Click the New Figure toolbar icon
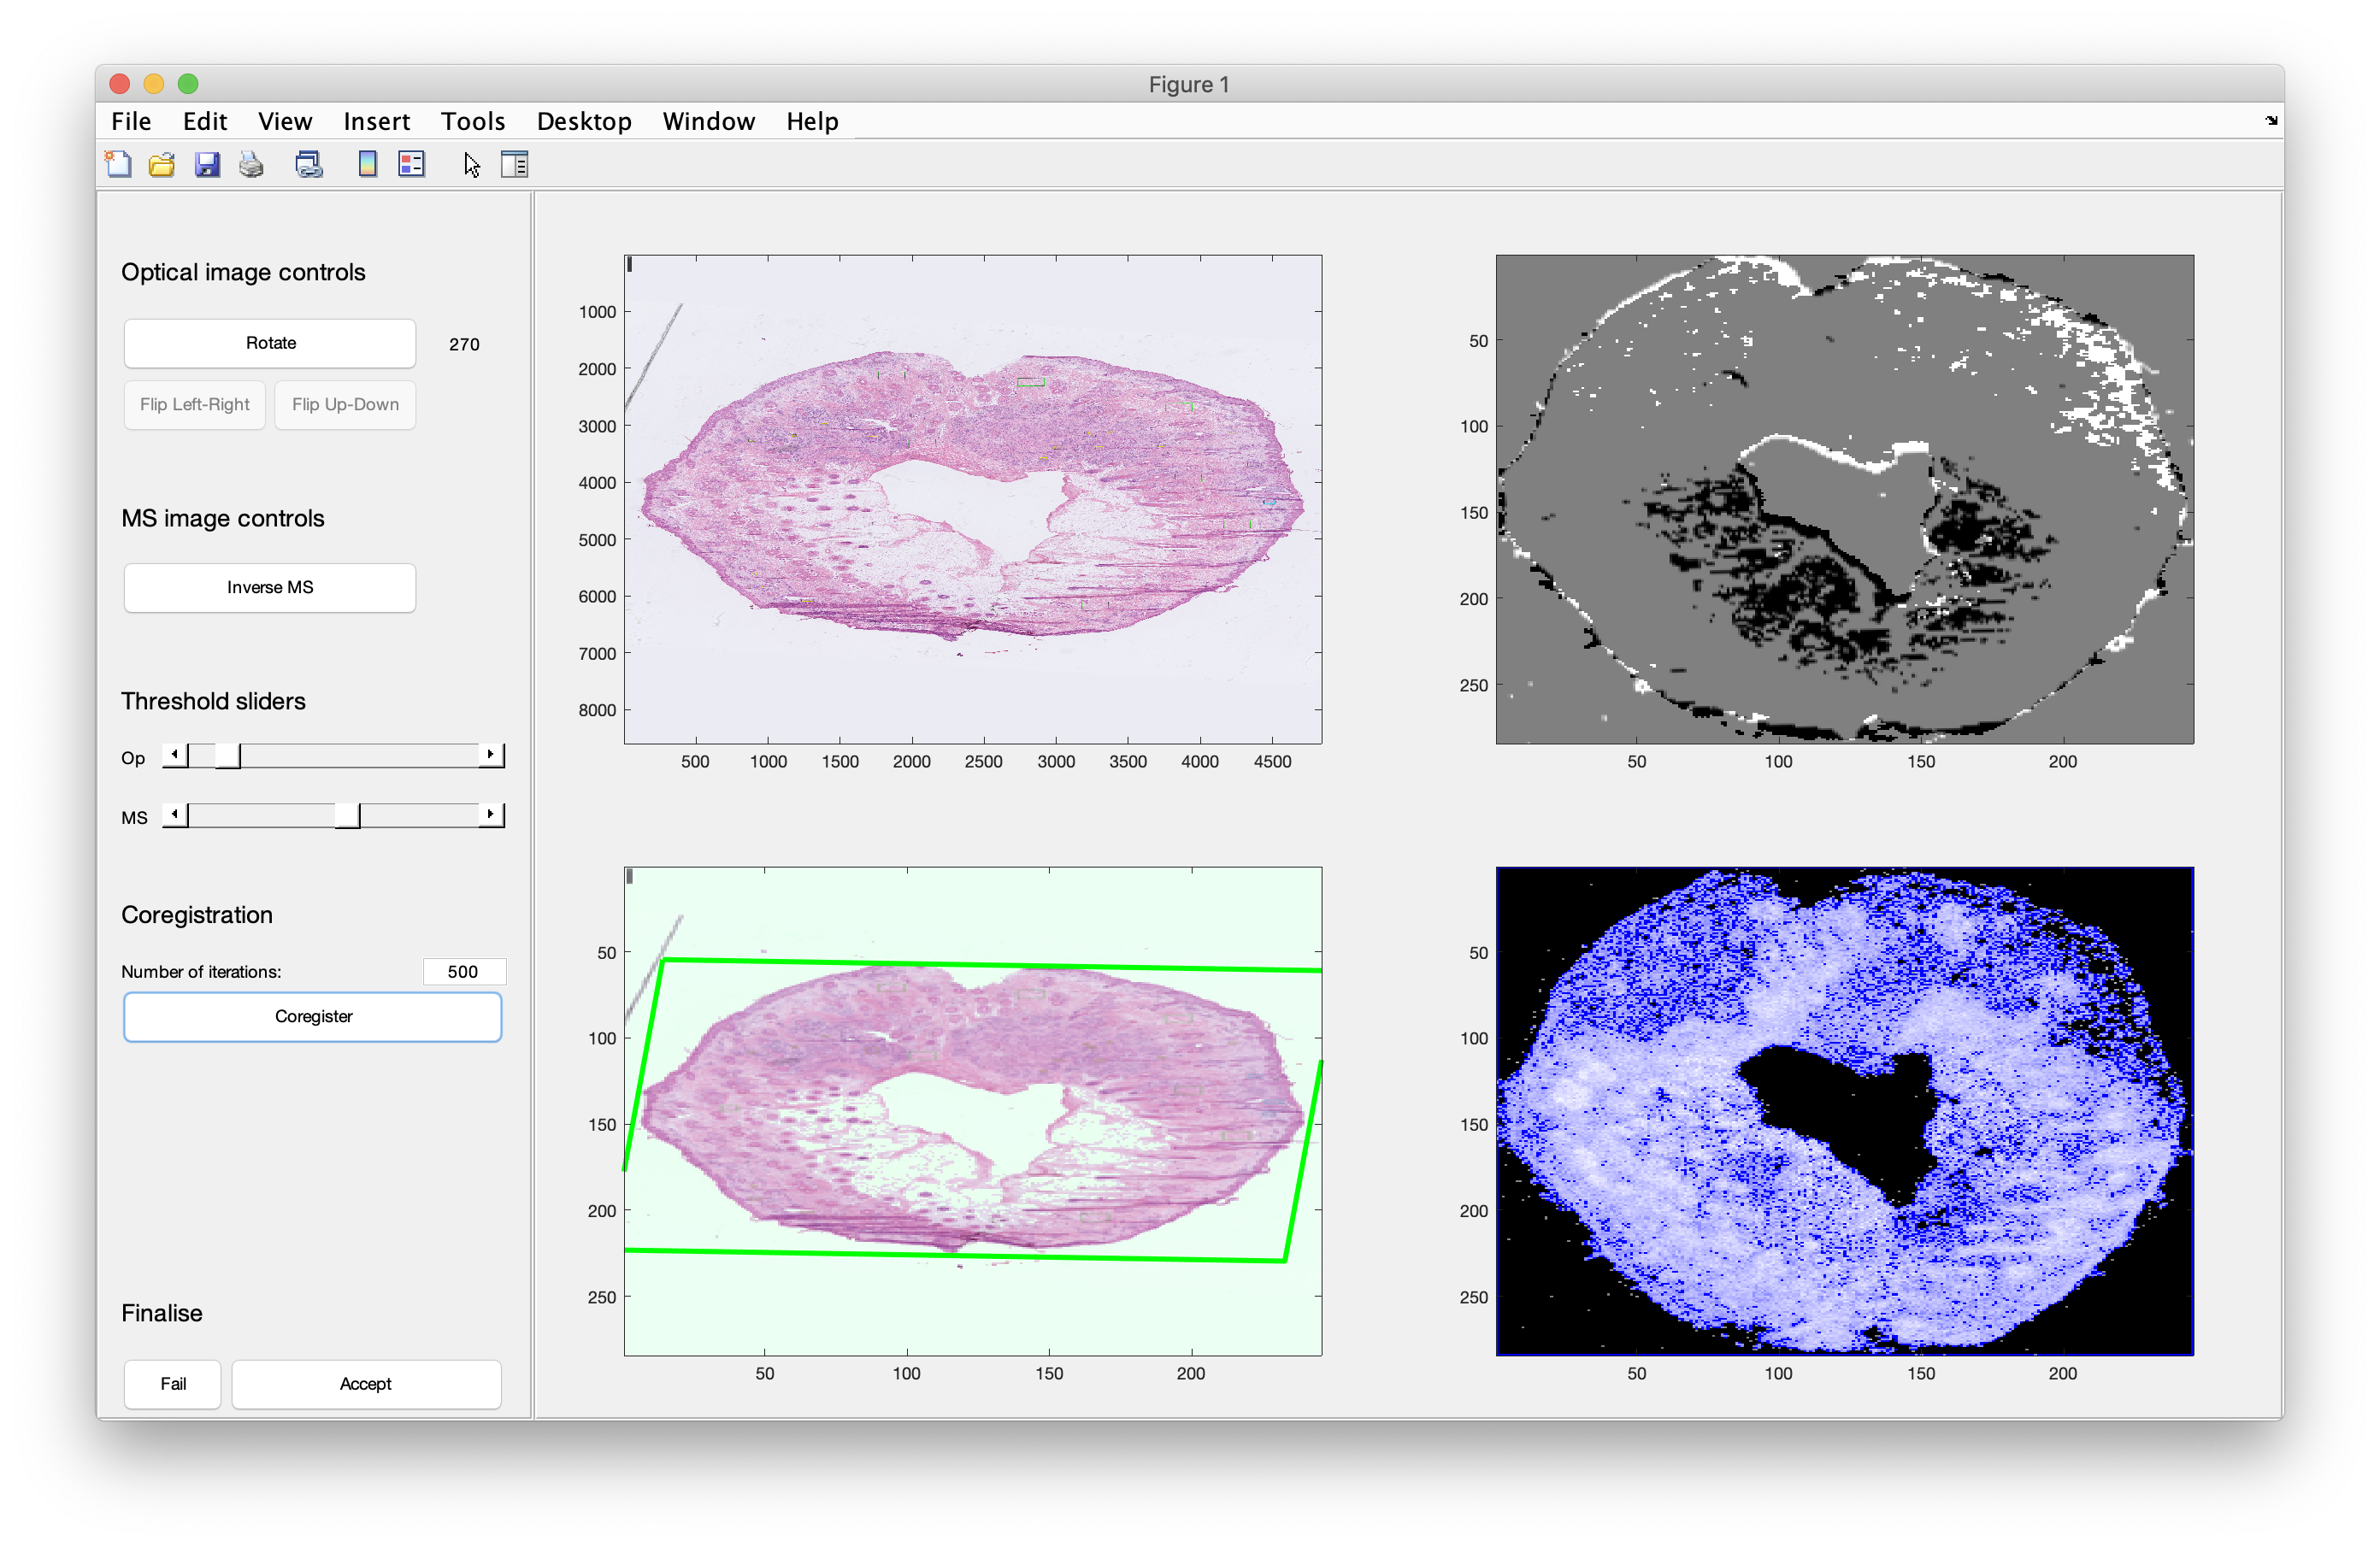Viewport: 2380px width, 1547px height. [118, 164]
